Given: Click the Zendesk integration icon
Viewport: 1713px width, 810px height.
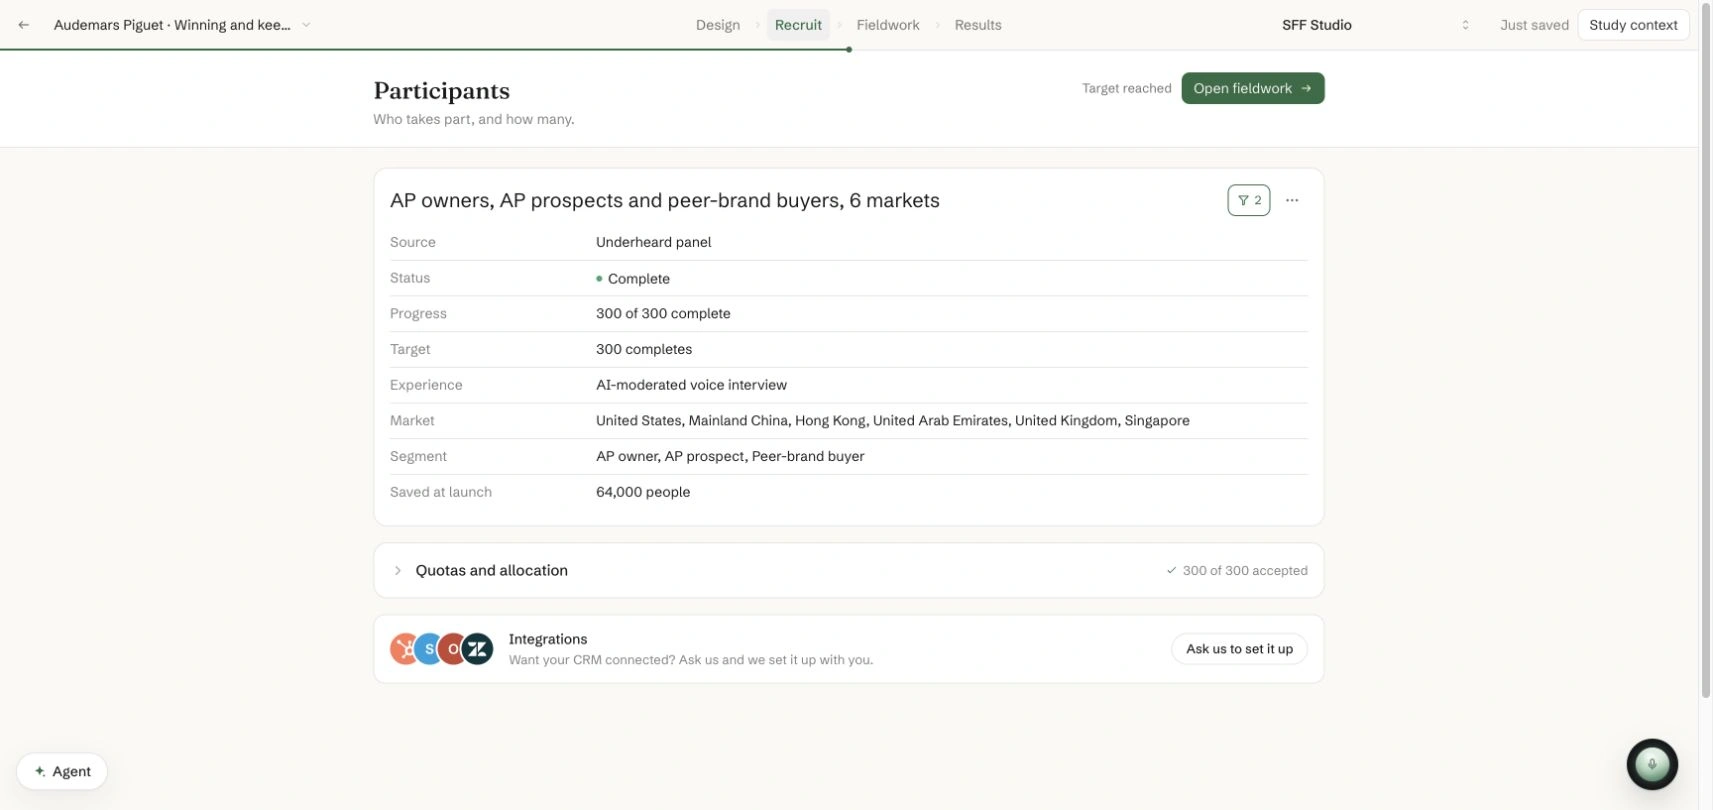Looking at the screenshot, I should pyautogui.click(x=478, y=649).
